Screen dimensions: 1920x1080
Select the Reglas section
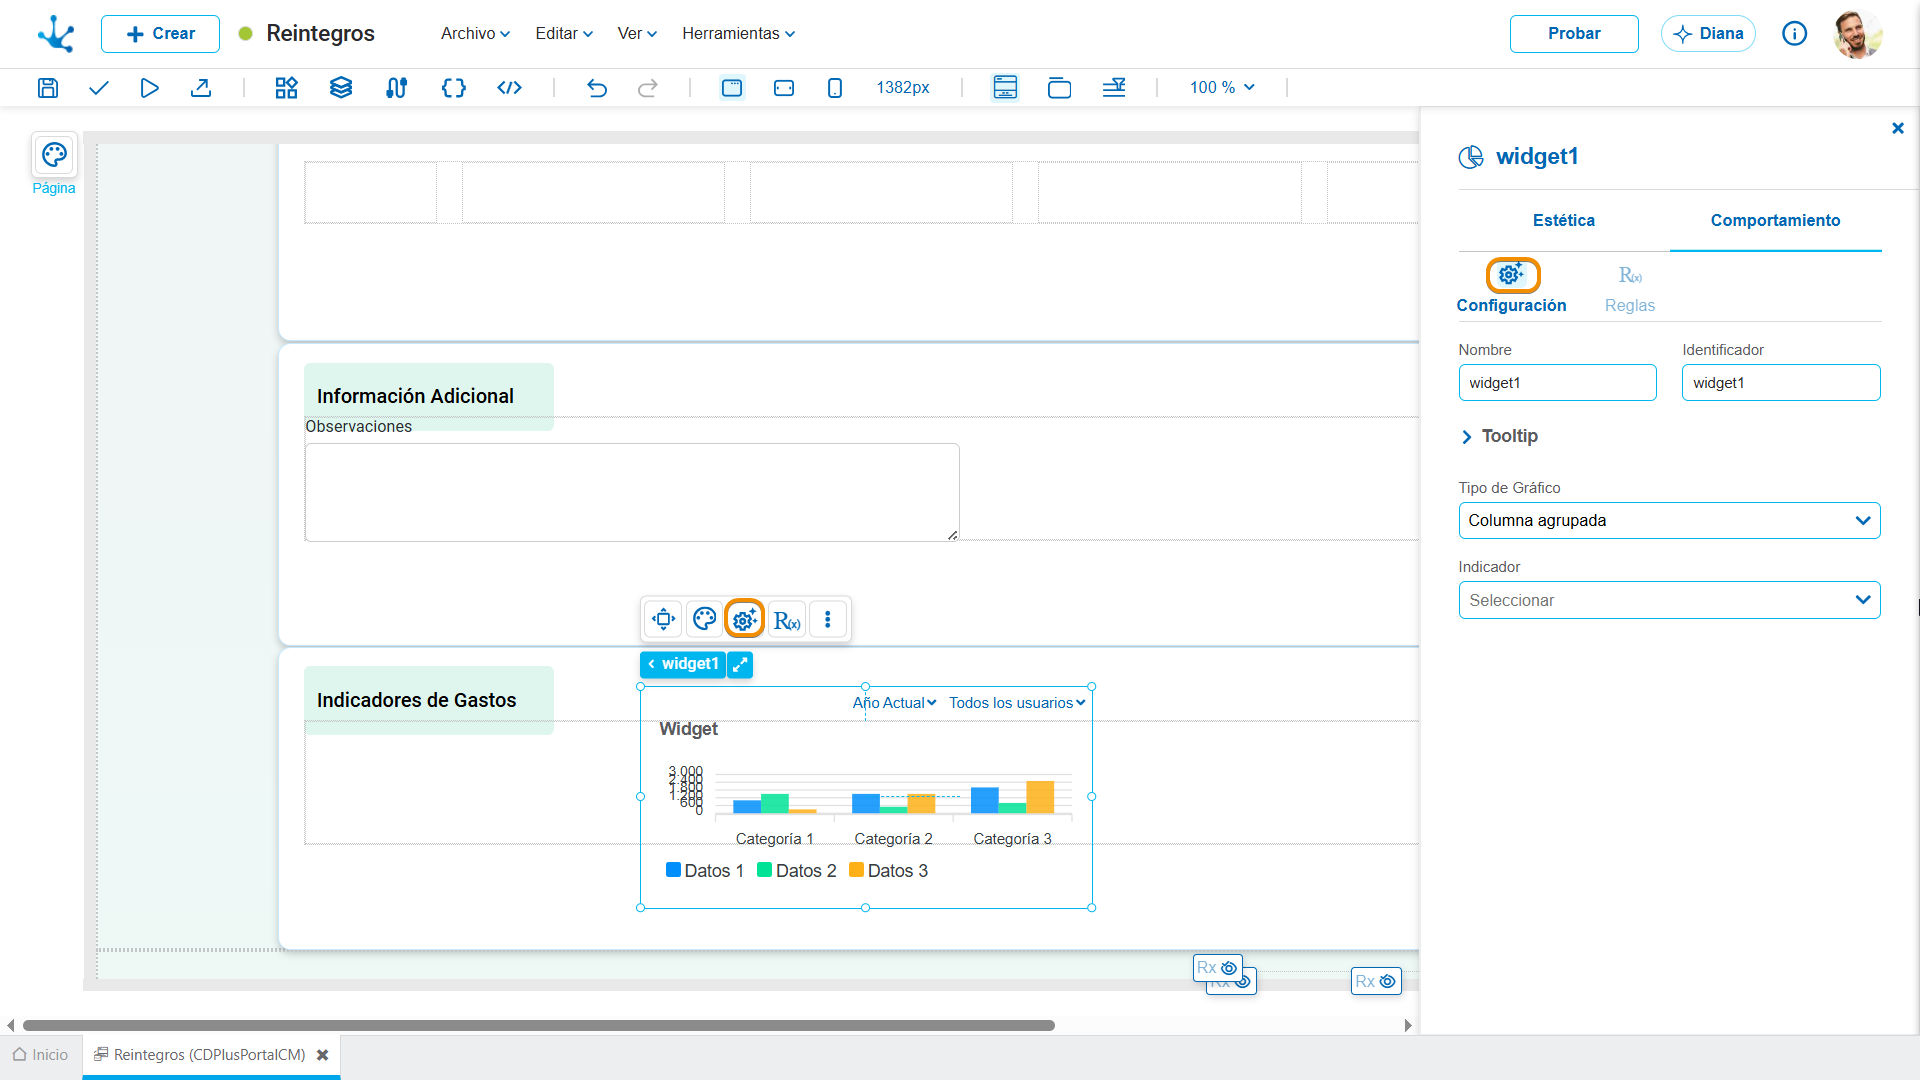click(x=1630, y=290)
